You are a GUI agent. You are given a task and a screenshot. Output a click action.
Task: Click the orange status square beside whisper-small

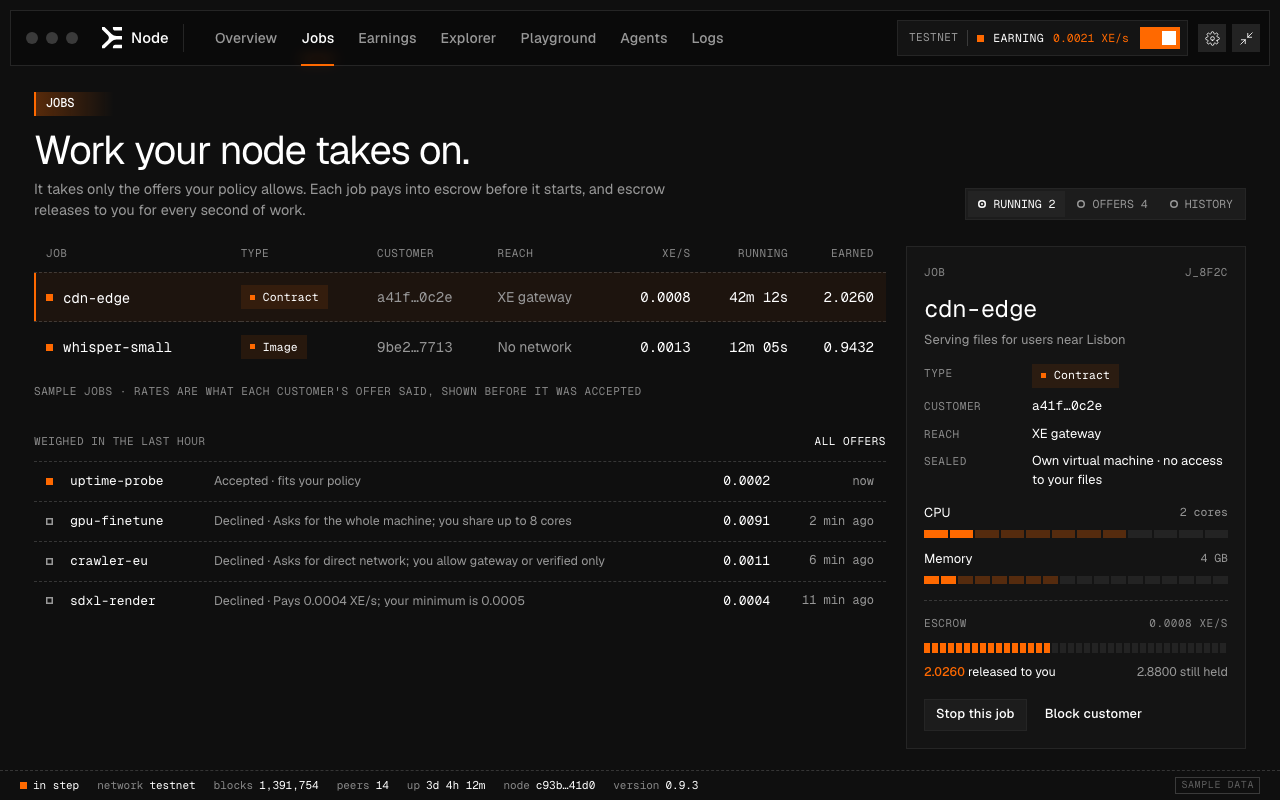point(49,347)
